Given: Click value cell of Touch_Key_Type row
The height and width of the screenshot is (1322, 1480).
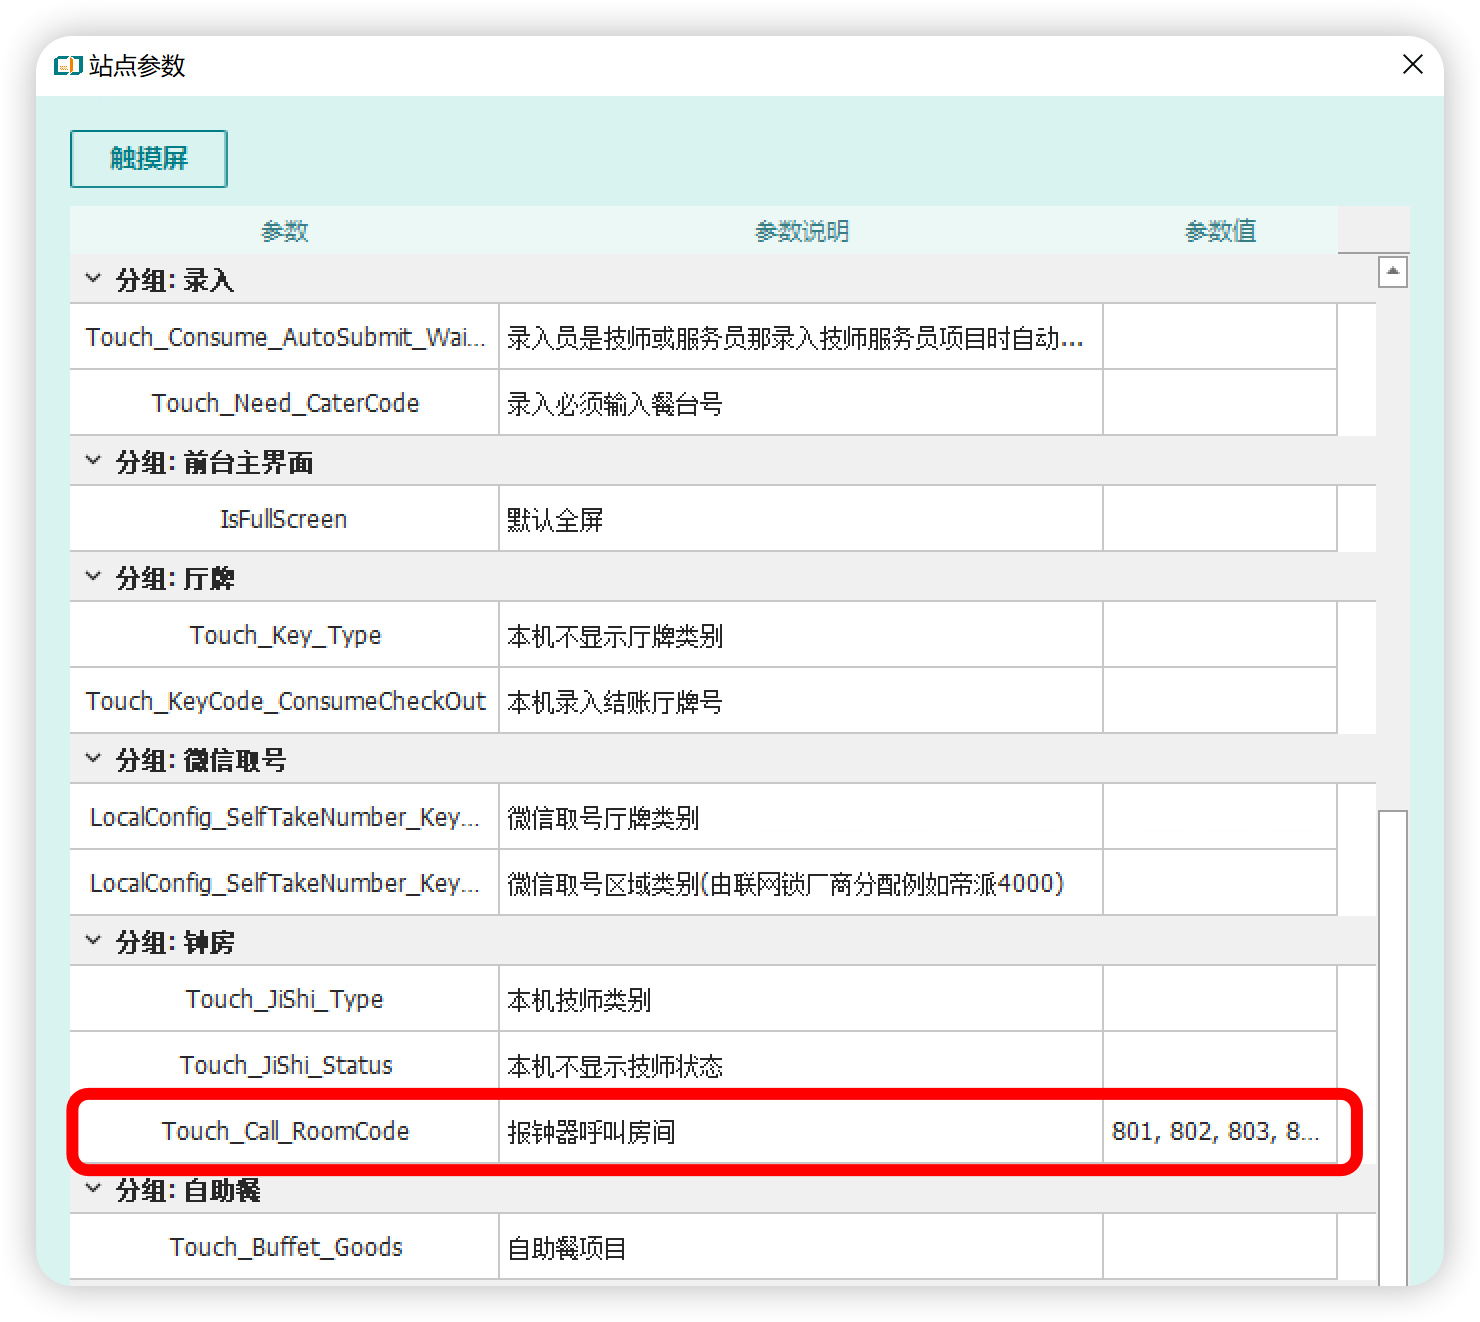Looking at the screenshot, I should (1220, 635).
